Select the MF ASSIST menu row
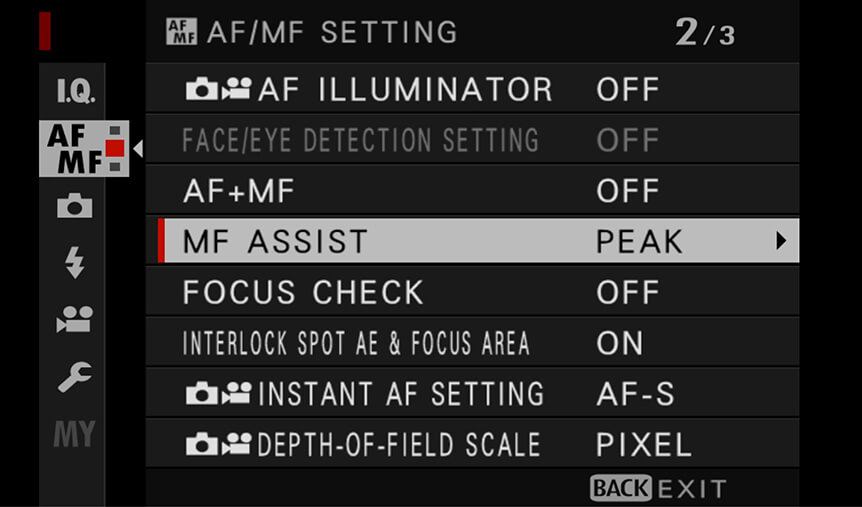The height and width of the screenshot is (507, 862). tap(478, 241)
